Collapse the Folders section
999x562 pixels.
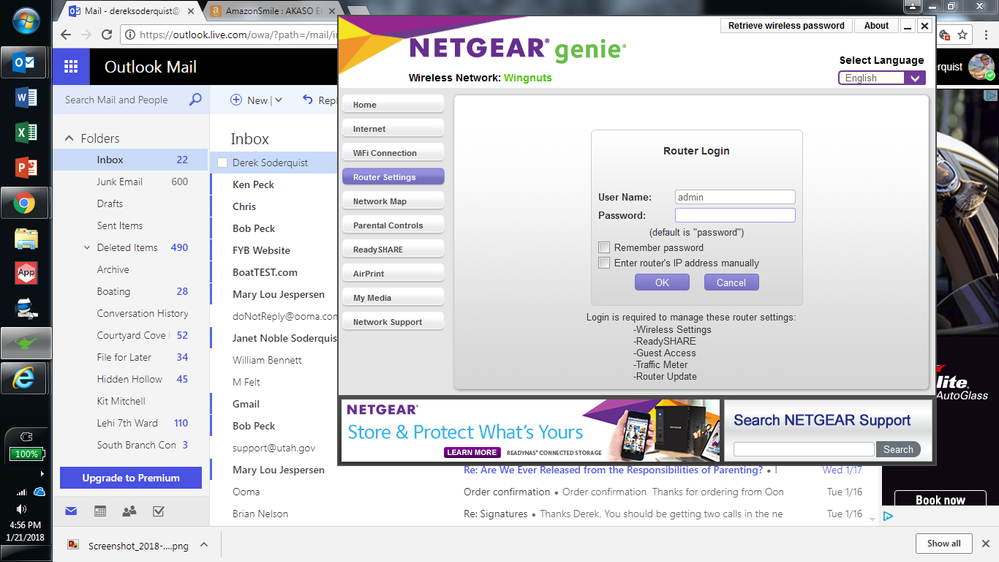[x=69, y=138]
